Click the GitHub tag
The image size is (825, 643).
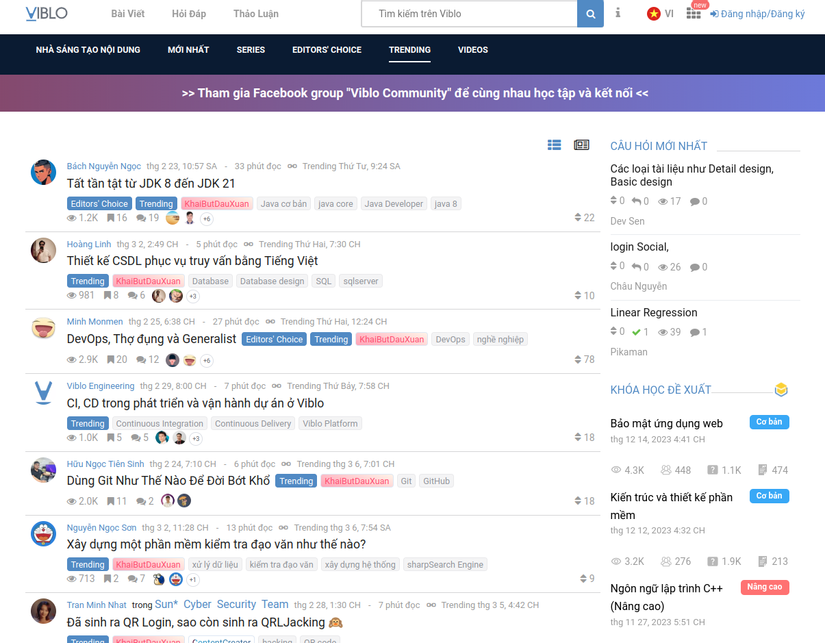436,481
